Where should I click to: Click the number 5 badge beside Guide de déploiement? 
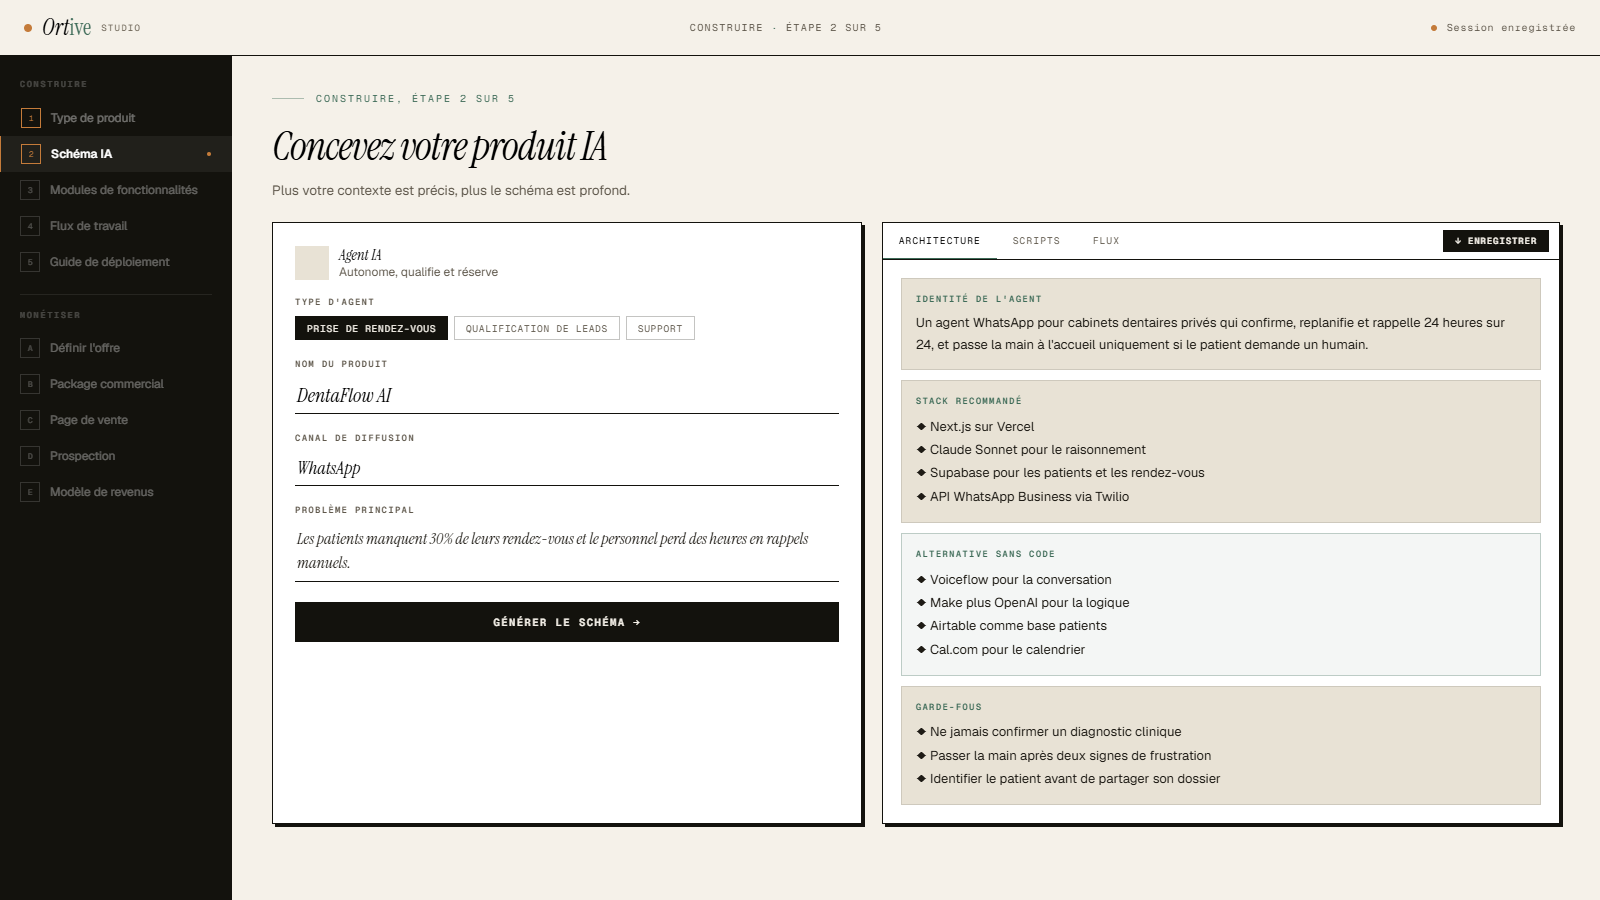30,262
